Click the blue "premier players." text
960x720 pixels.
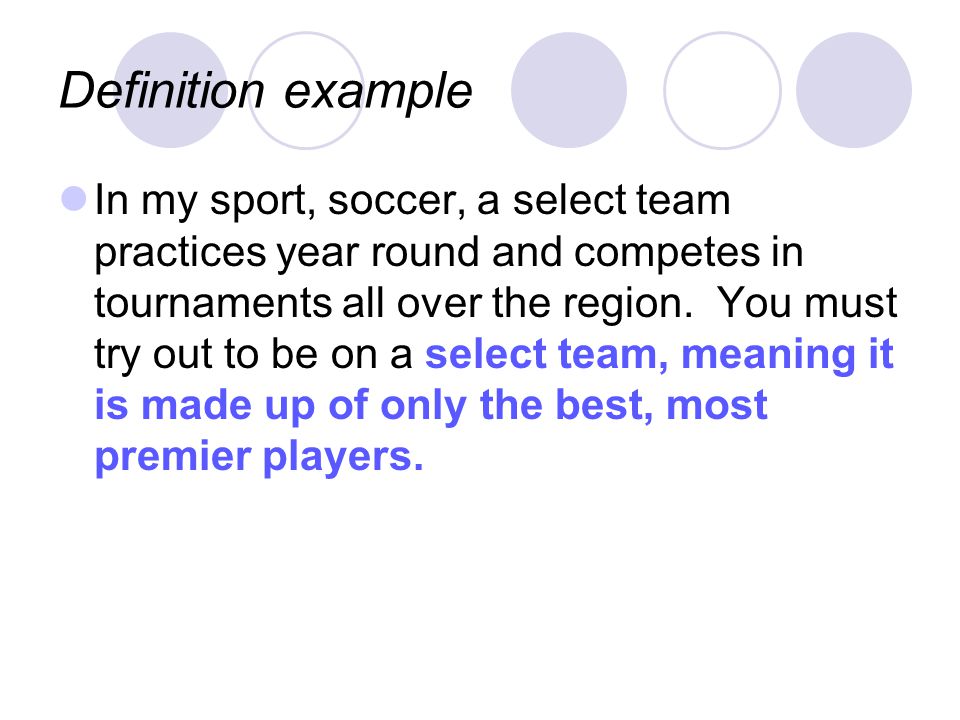tap(259, 457)
